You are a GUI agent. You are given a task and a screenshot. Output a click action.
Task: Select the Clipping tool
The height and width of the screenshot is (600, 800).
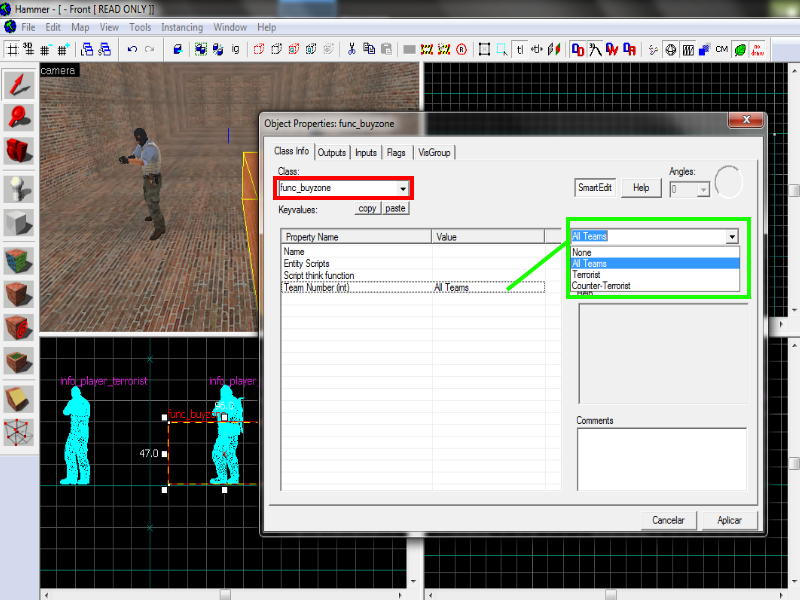click(19, 399)
